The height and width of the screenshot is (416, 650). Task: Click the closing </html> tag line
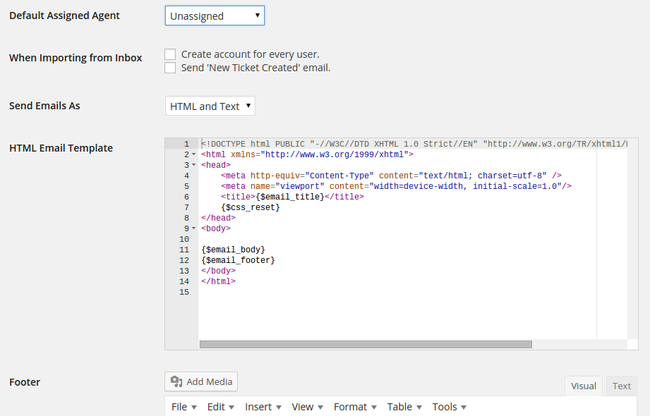pyautogui.click(x=218, y=281)
